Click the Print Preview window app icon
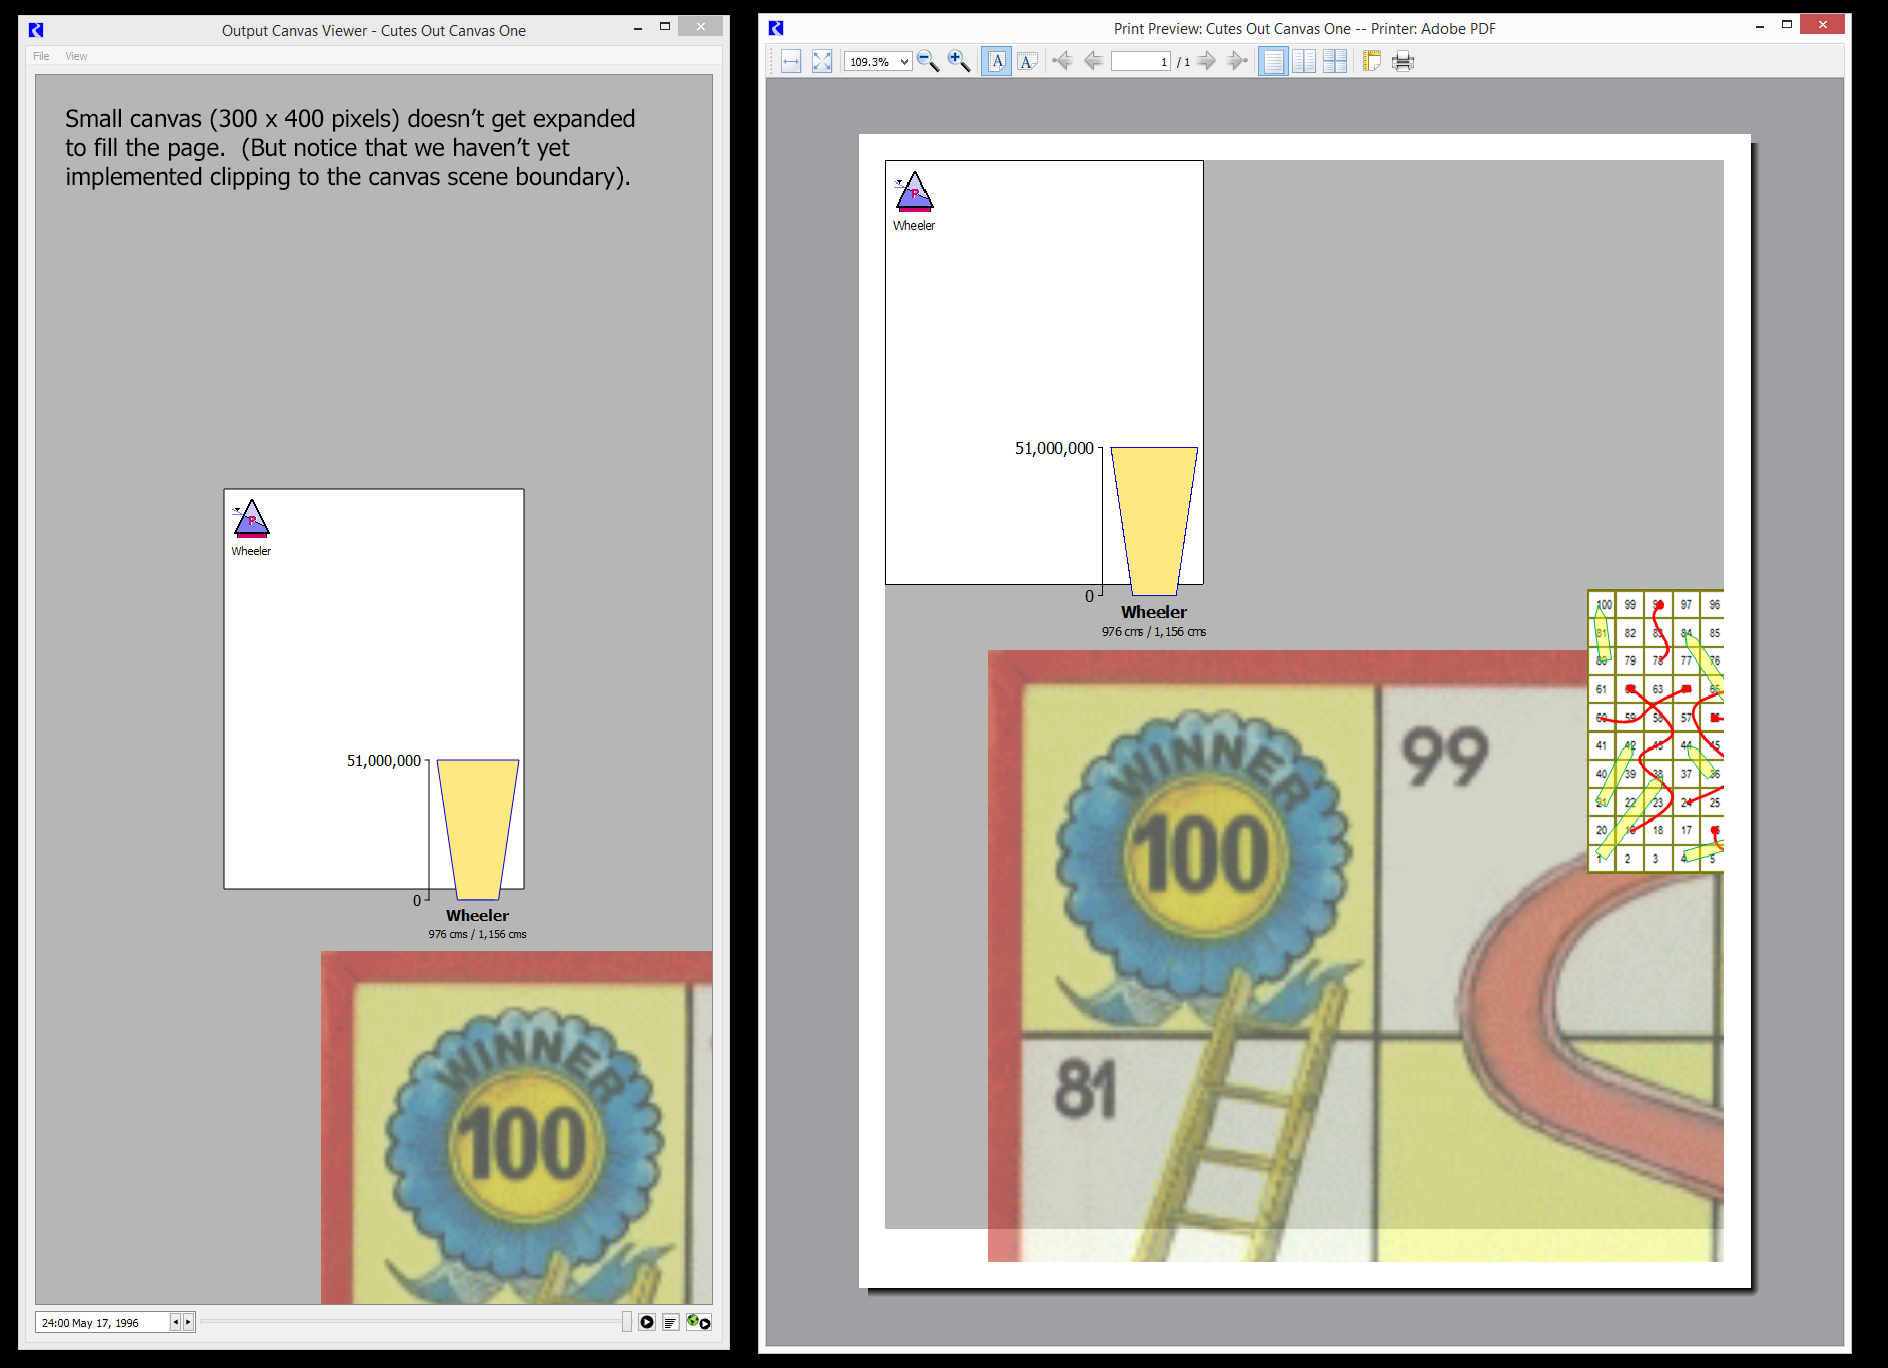This screenshot has width=1888, height=1368. point(776,28)
